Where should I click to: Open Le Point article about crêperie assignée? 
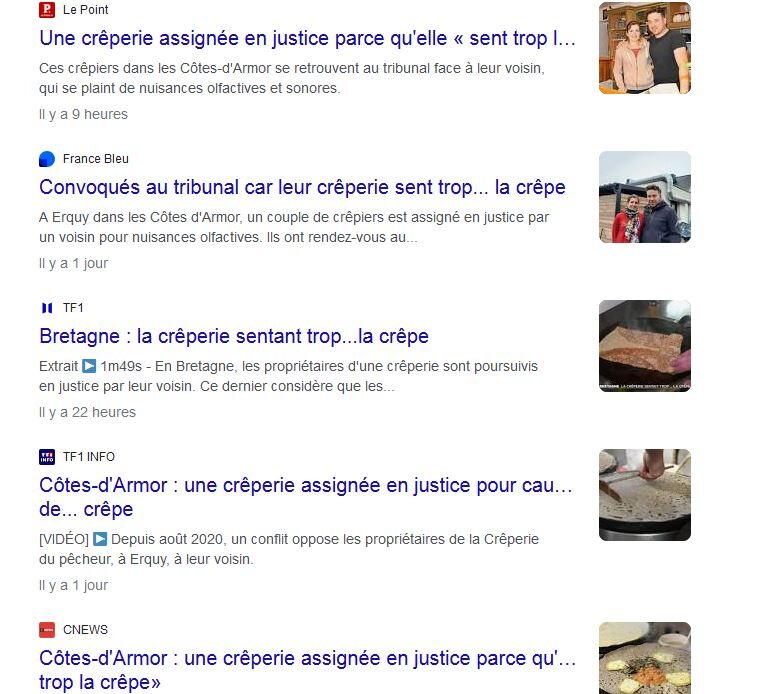point(307,39)
